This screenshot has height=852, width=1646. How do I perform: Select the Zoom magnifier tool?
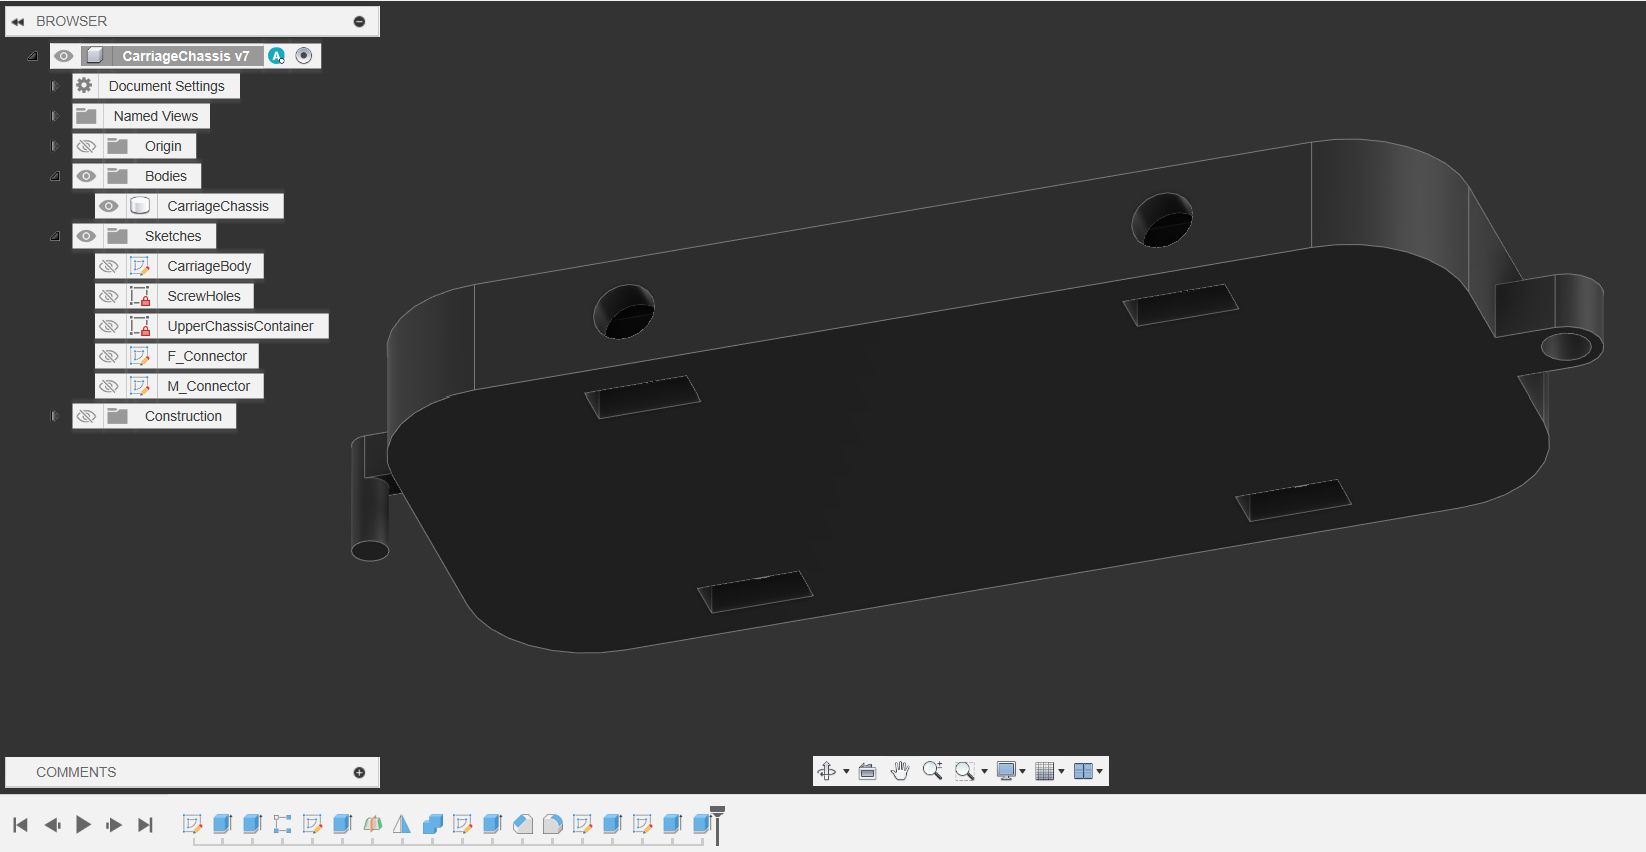click(x=932, y=771)
